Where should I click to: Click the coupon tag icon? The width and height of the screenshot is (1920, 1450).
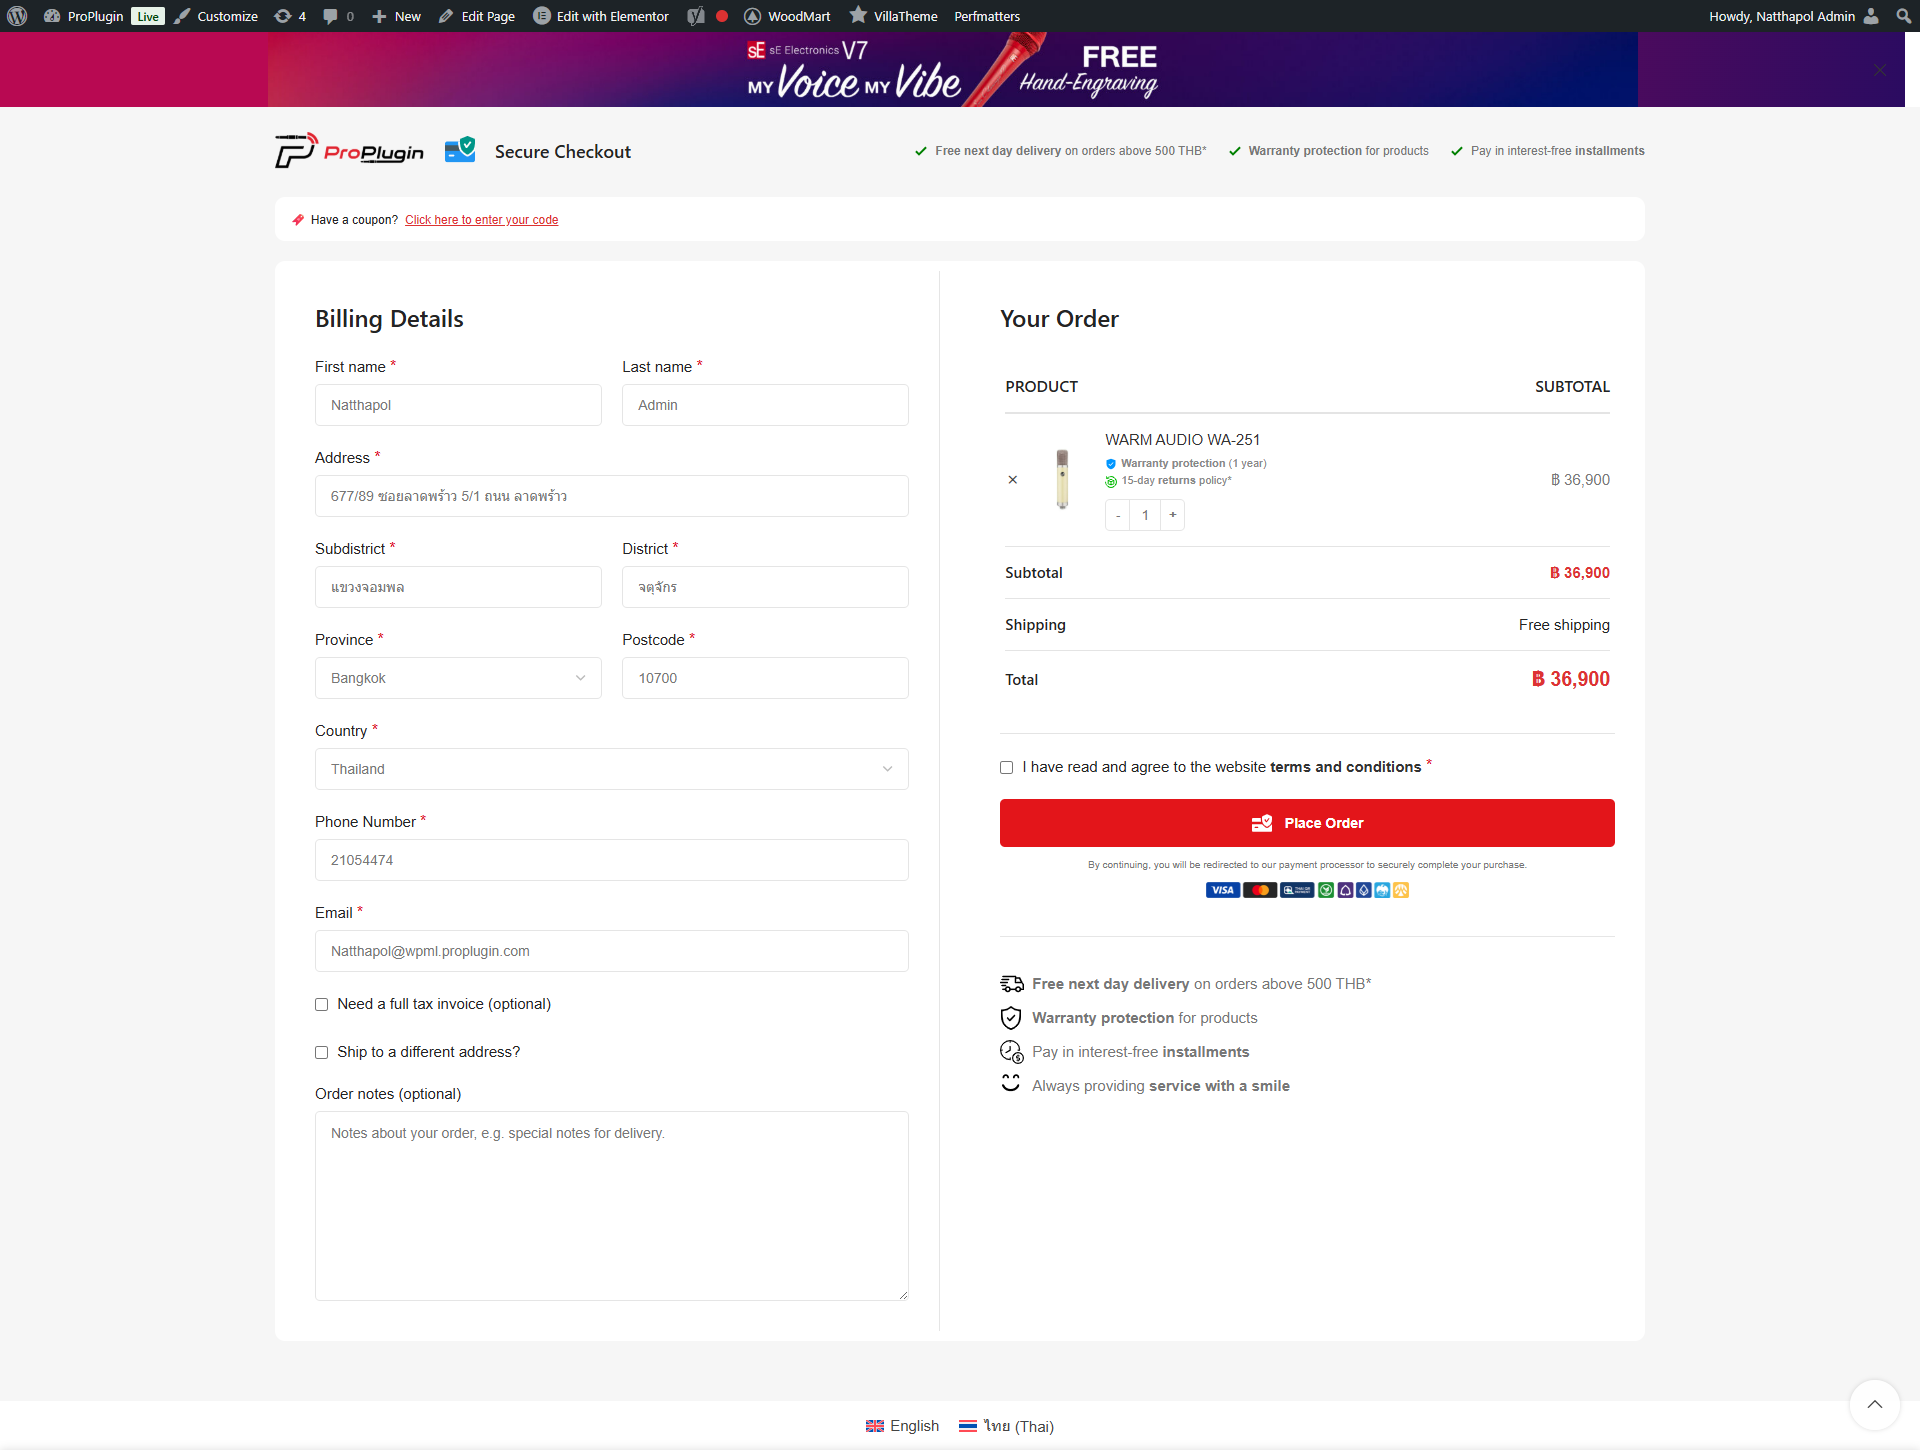[298, 220]
